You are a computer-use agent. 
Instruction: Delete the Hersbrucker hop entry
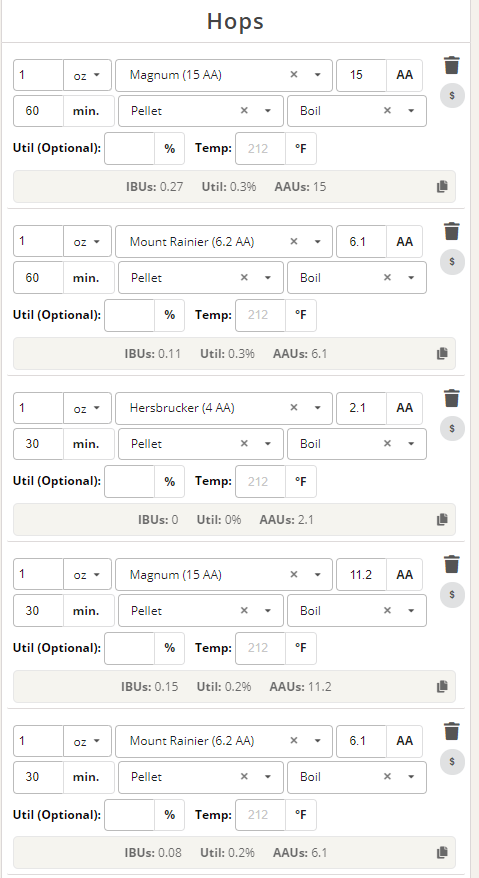452,398
